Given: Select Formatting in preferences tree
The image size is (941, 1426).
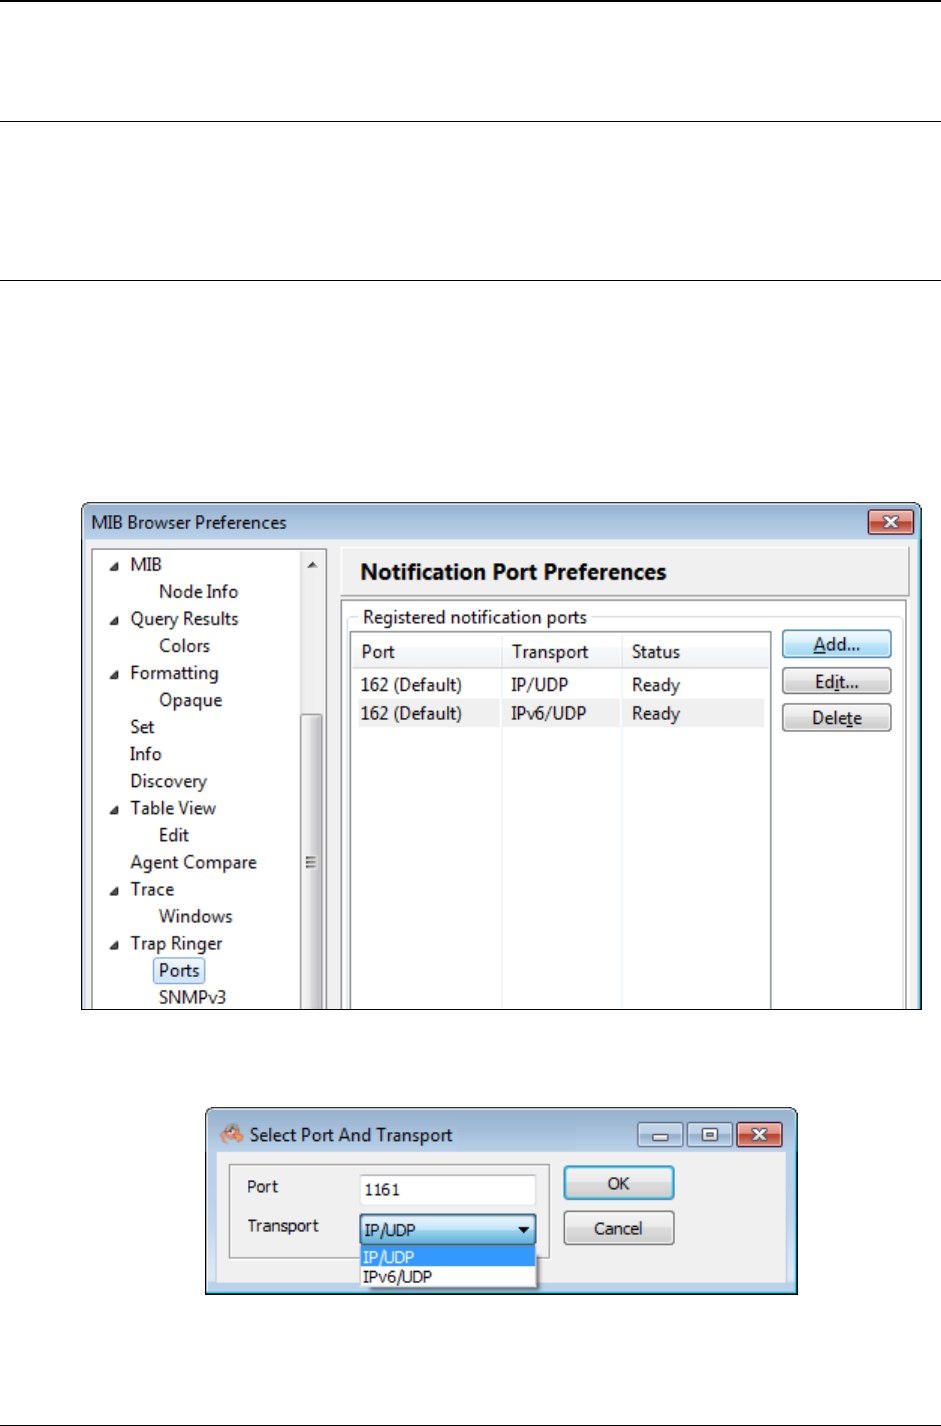Looking at the screenshot, I should point(174,673).
